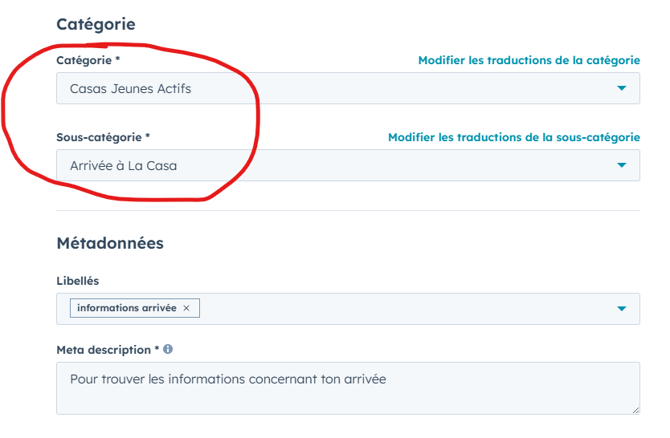Open the Sous-catégorie dropdown arrow
670x438 pixels.
[621, 166]
